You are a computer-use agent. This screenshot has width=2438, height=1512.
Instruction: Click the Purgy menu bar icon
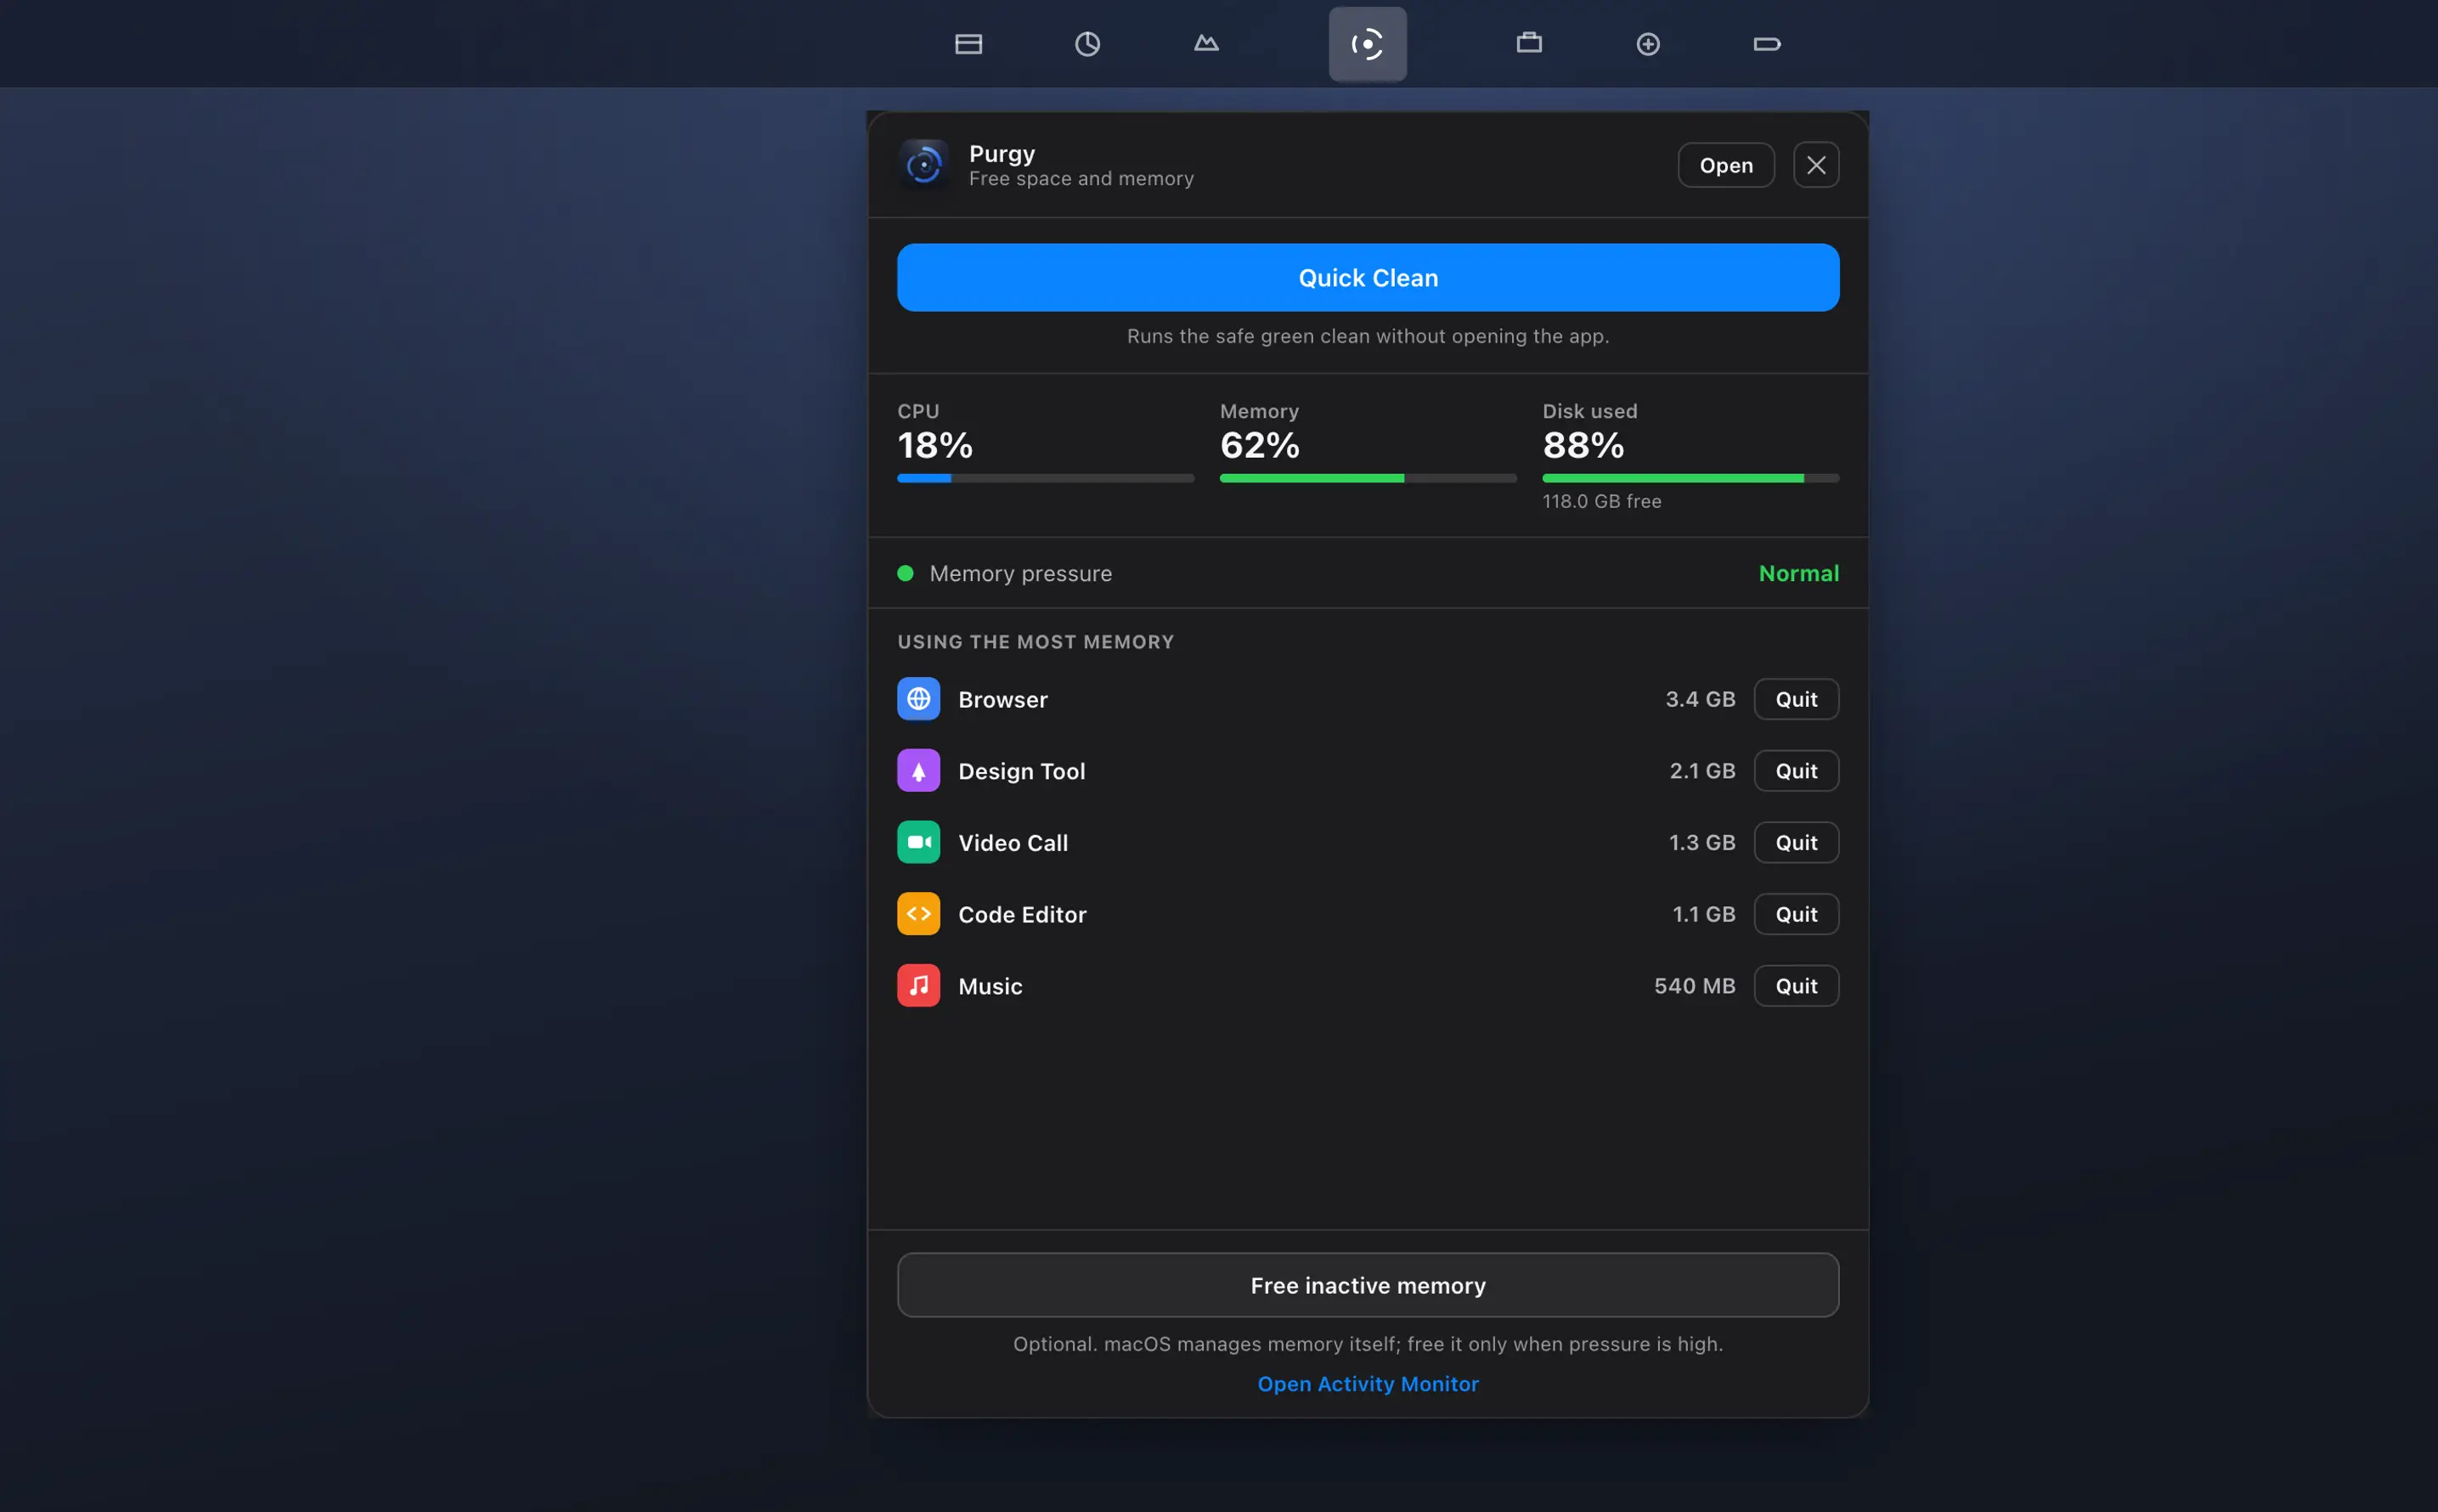coord(1367,44)
